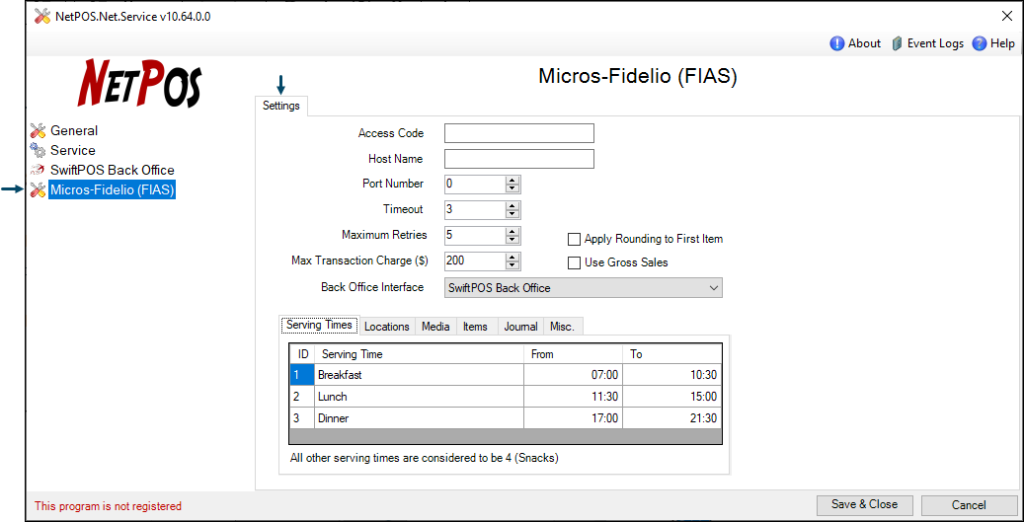Click the Host Name input field
This screenshot has width=1024, height=522.
click(x=519, y=159)
